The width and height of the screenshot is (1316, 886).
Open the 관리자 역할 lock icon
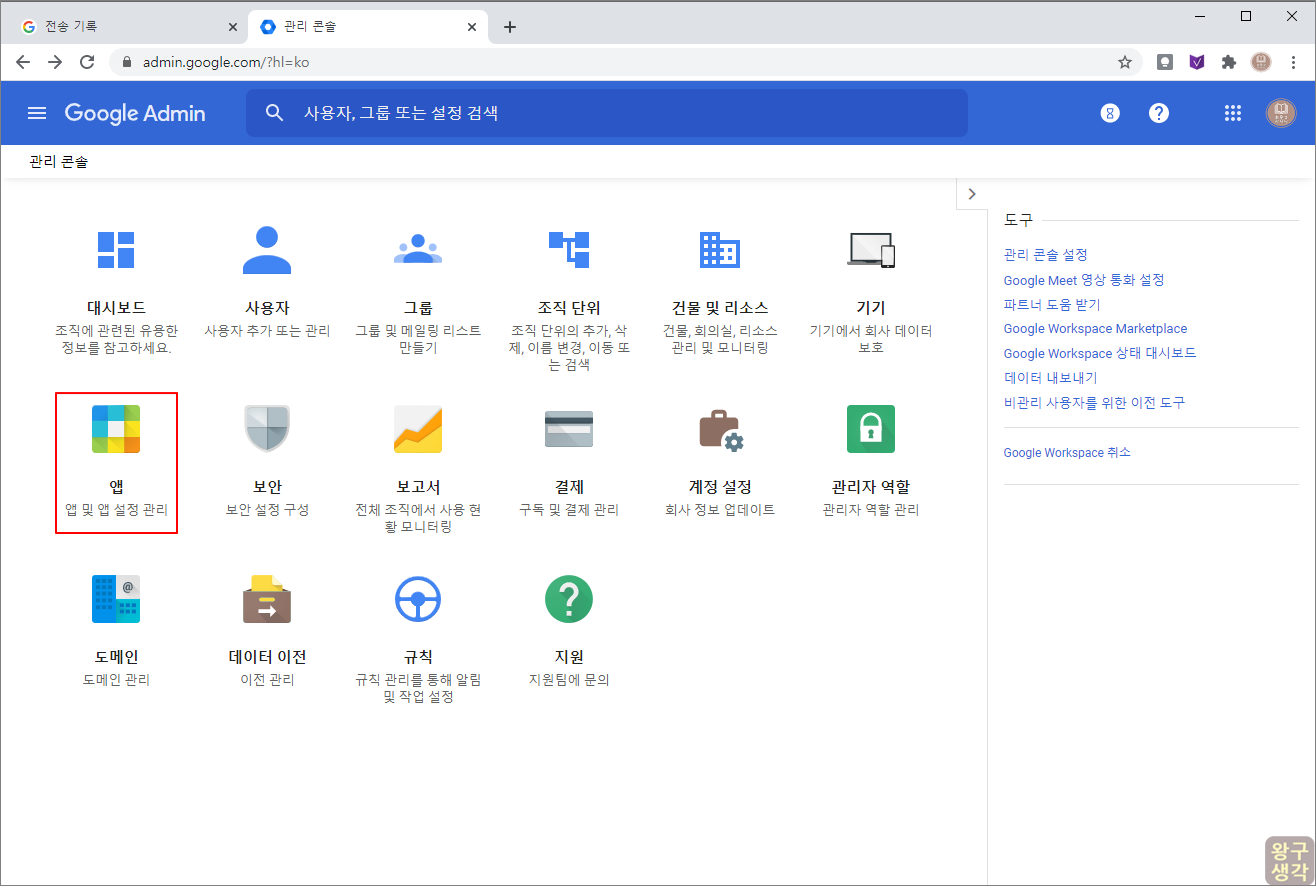[871, 429]
